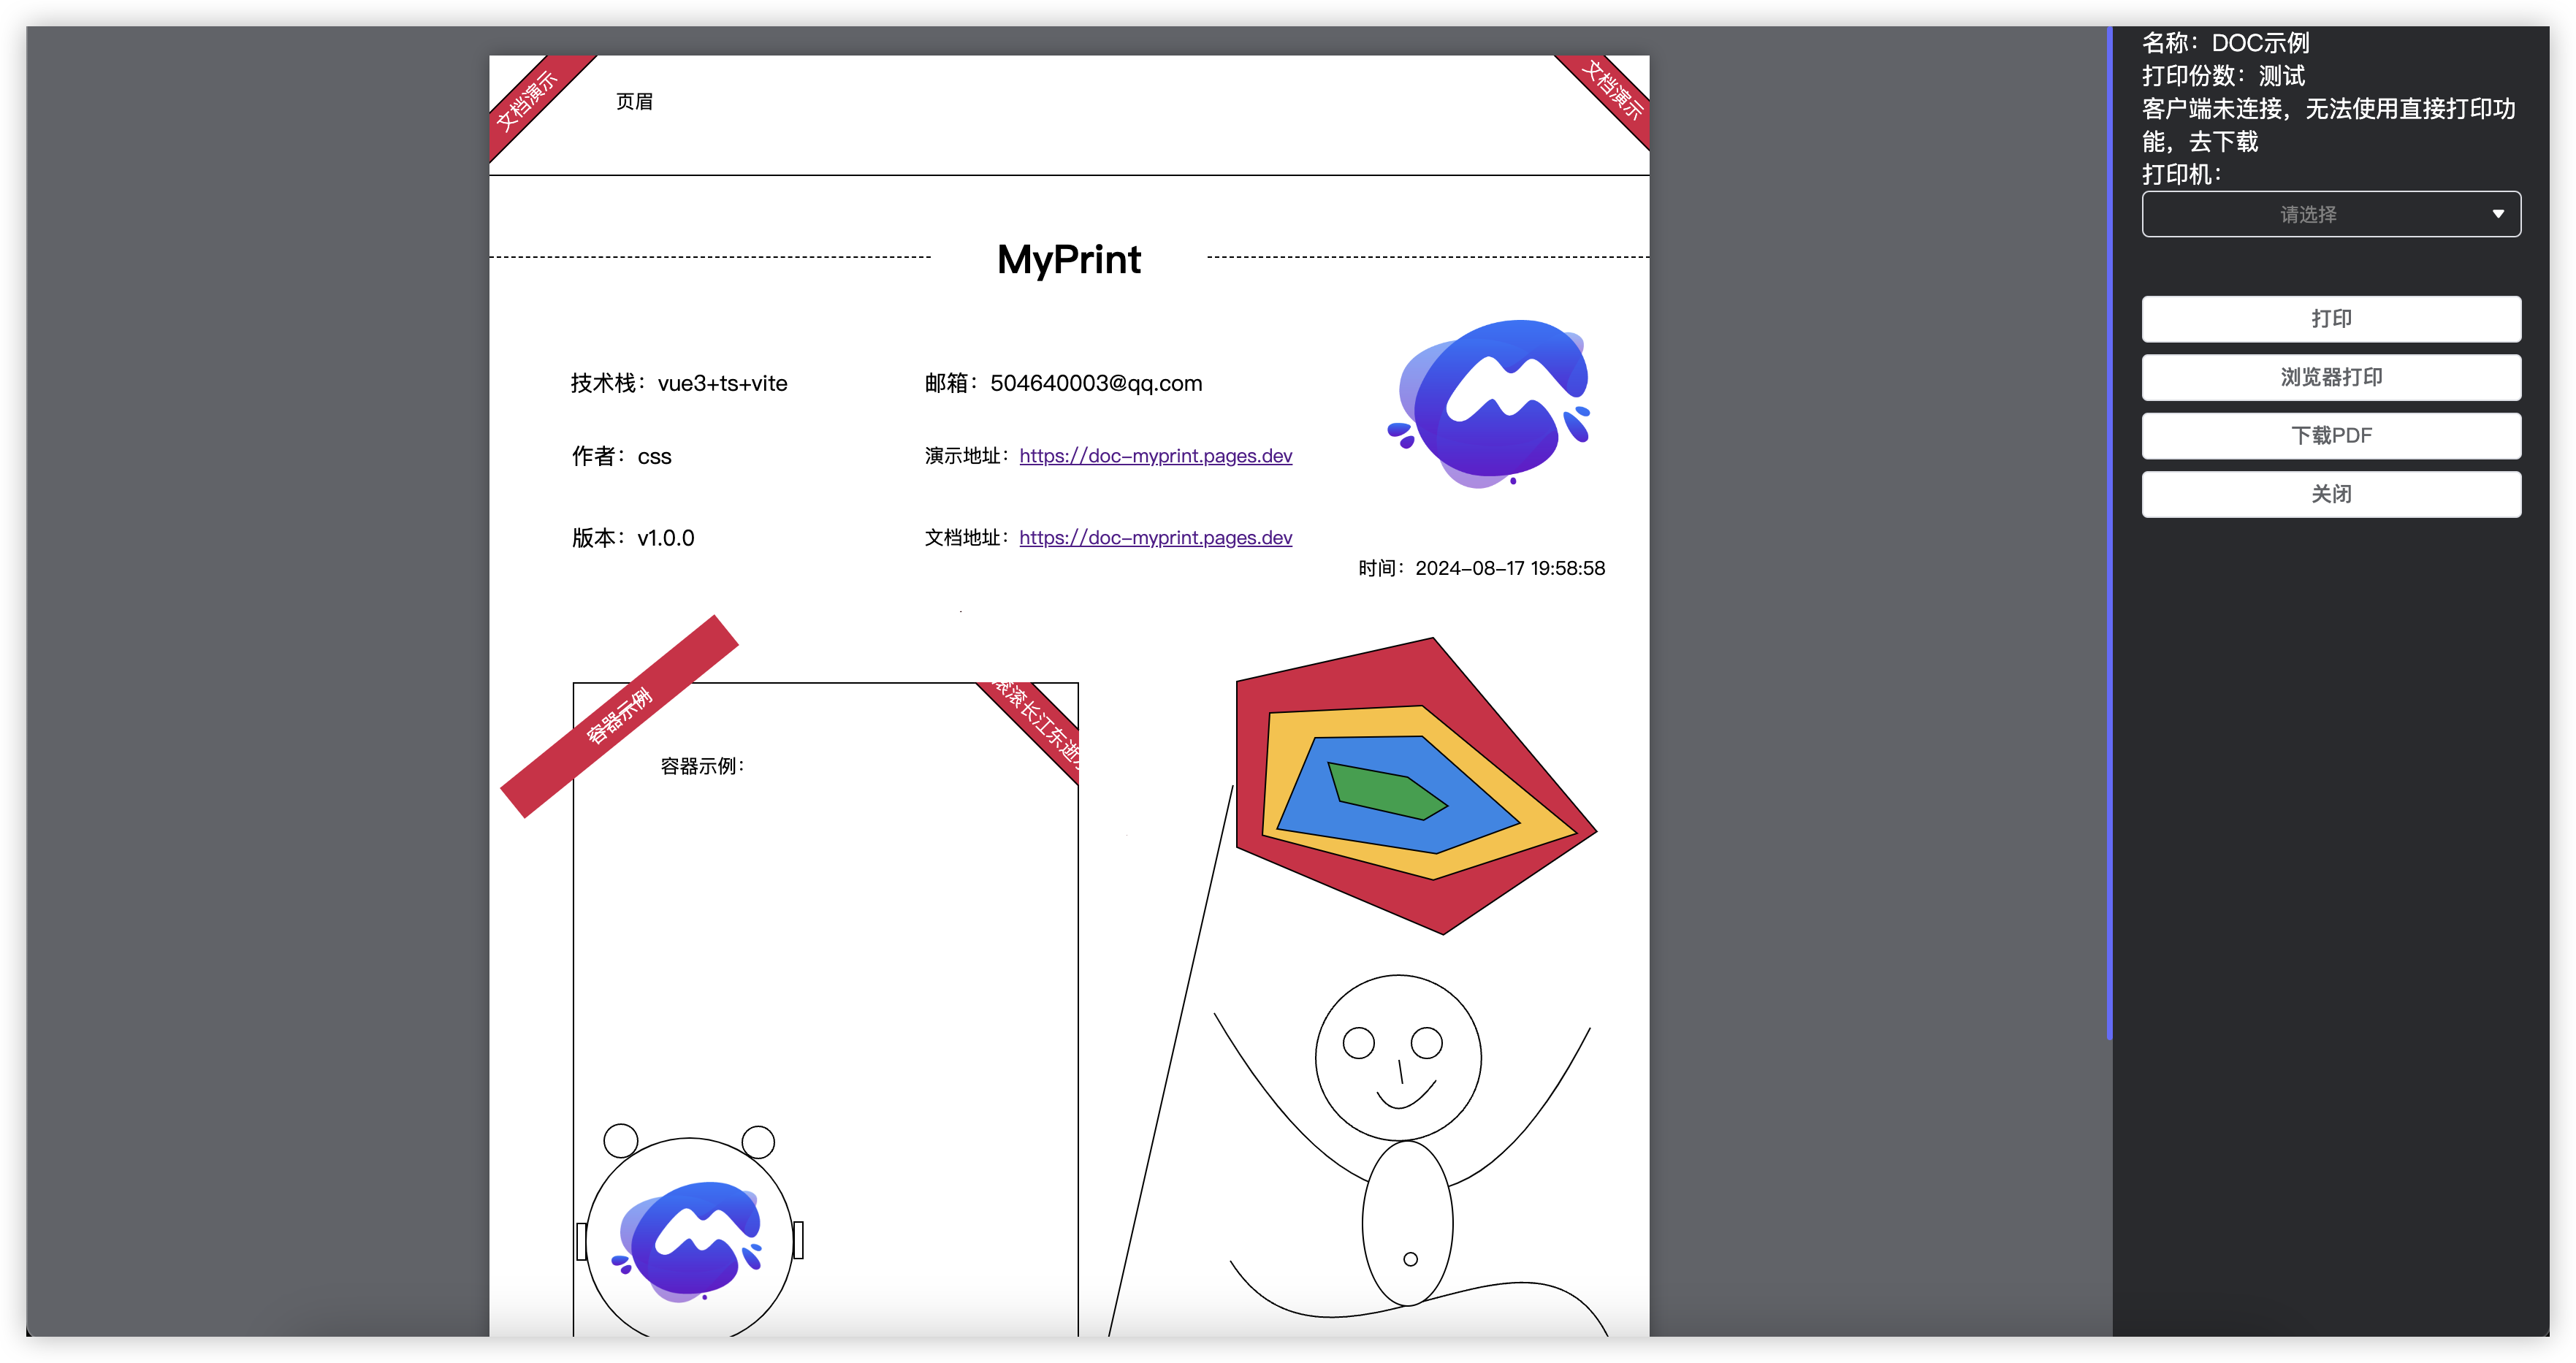Open the 演示地址 hyperlink
2576x1363 pixels.
tap(1155, 456)
